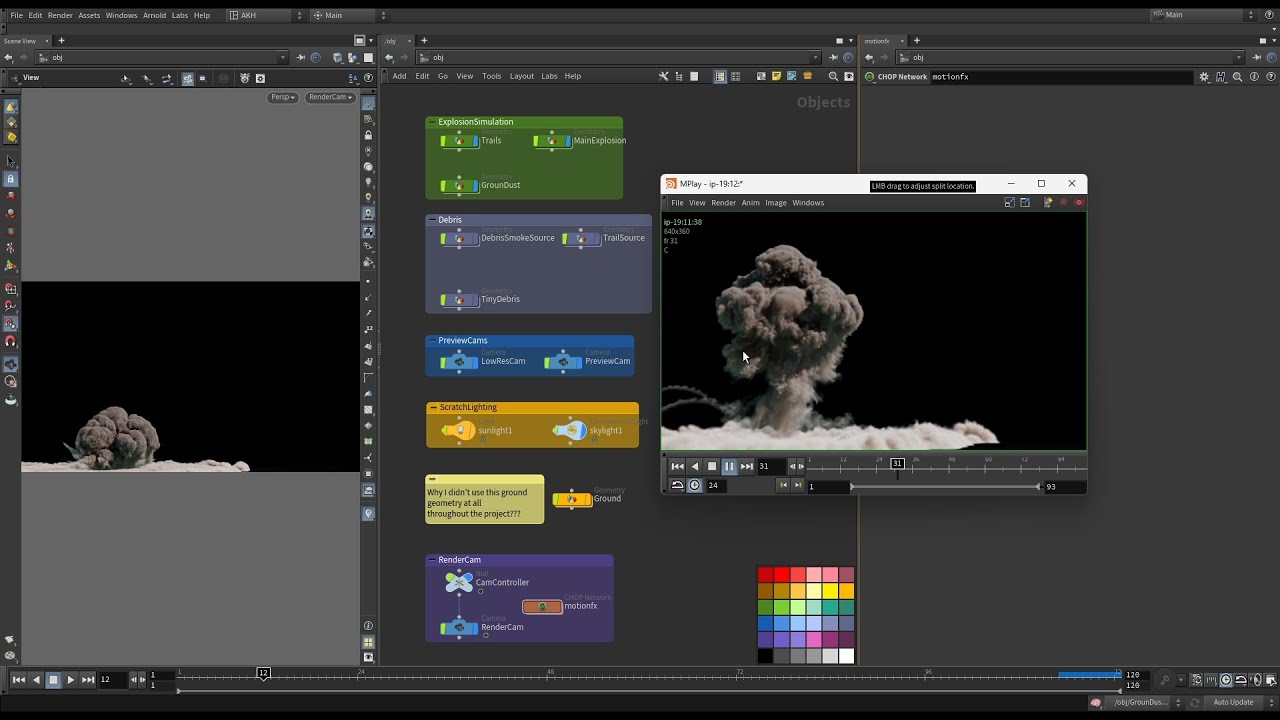This screenshot has height=720, width=1280.
Task: Toggle display flag on the Ground node
Action: coord(588,499)
